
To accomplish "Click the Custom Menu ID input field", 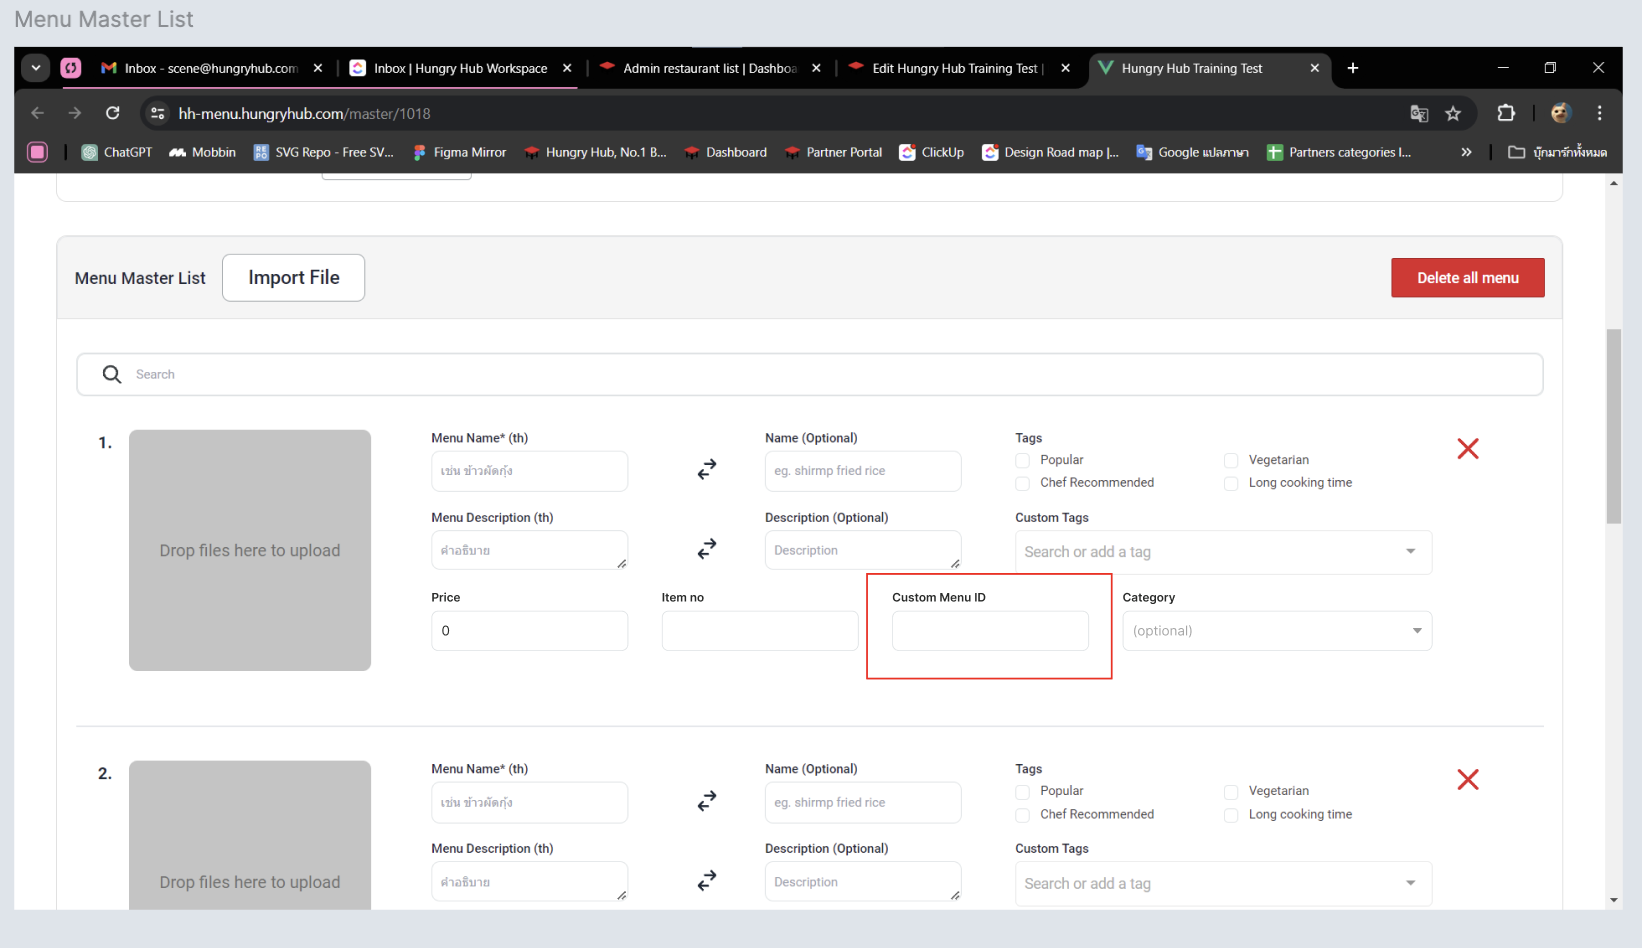I will click(989, 631).
